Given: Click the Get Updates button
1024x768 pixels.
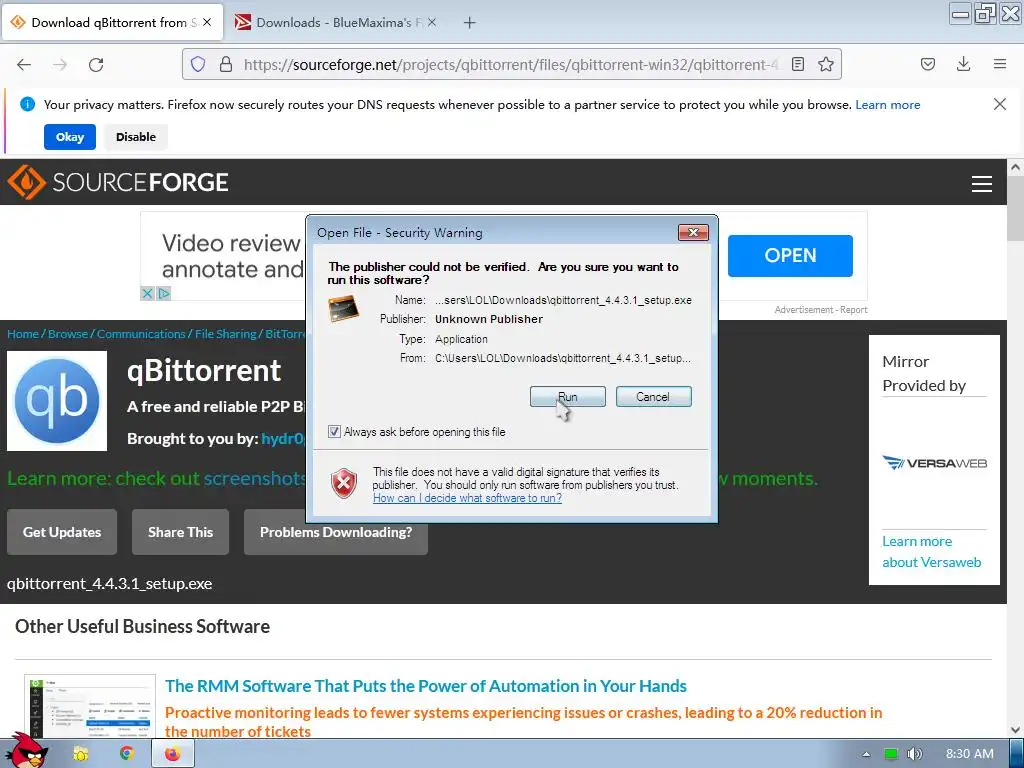Looking at the screenshot, I should tap(62, 532).
